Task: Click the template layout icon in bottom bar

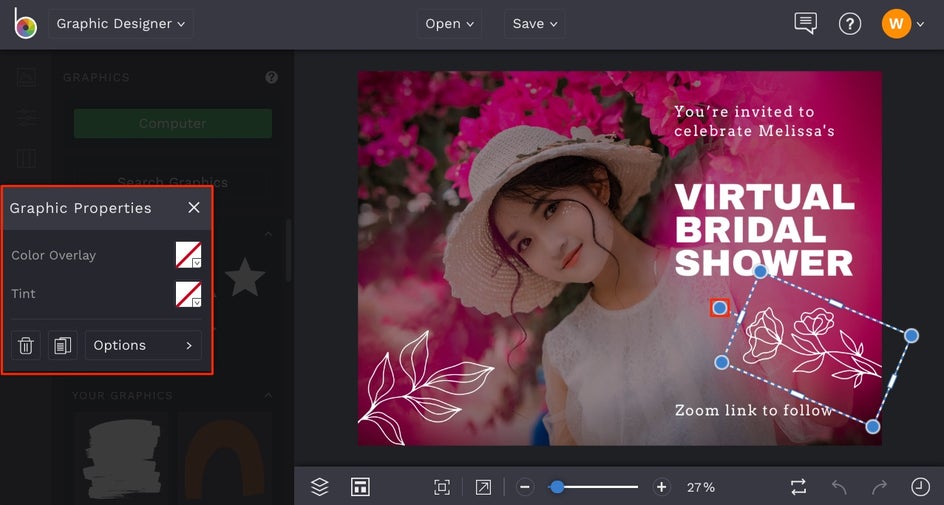Action: pos(360,487)
